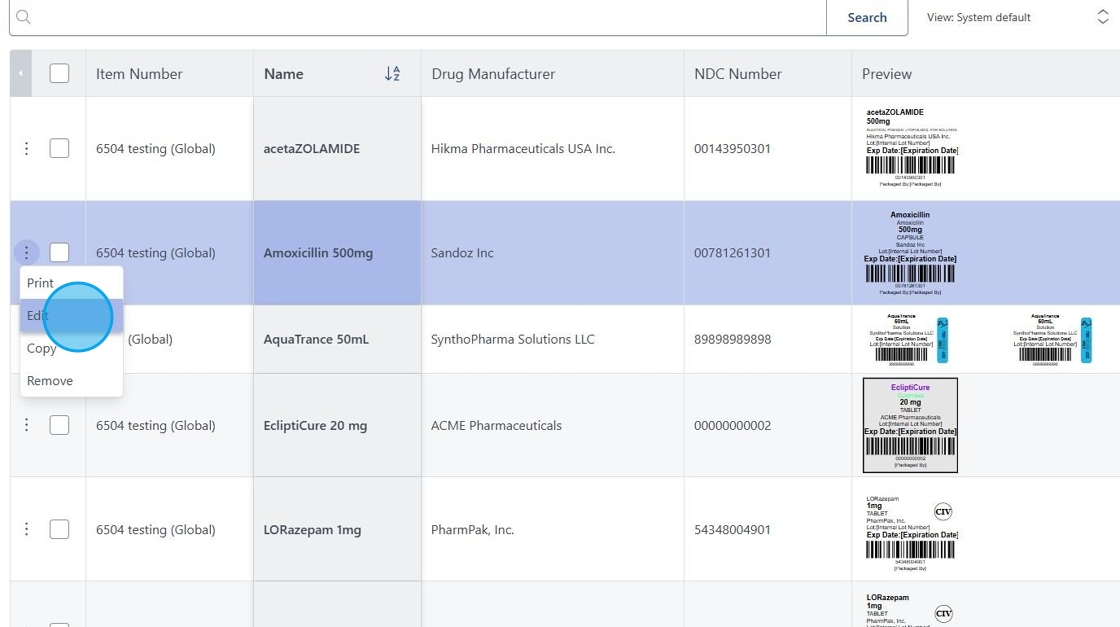
Task: Open row menu for LORazepam 1mg
Action: point(26,529)
